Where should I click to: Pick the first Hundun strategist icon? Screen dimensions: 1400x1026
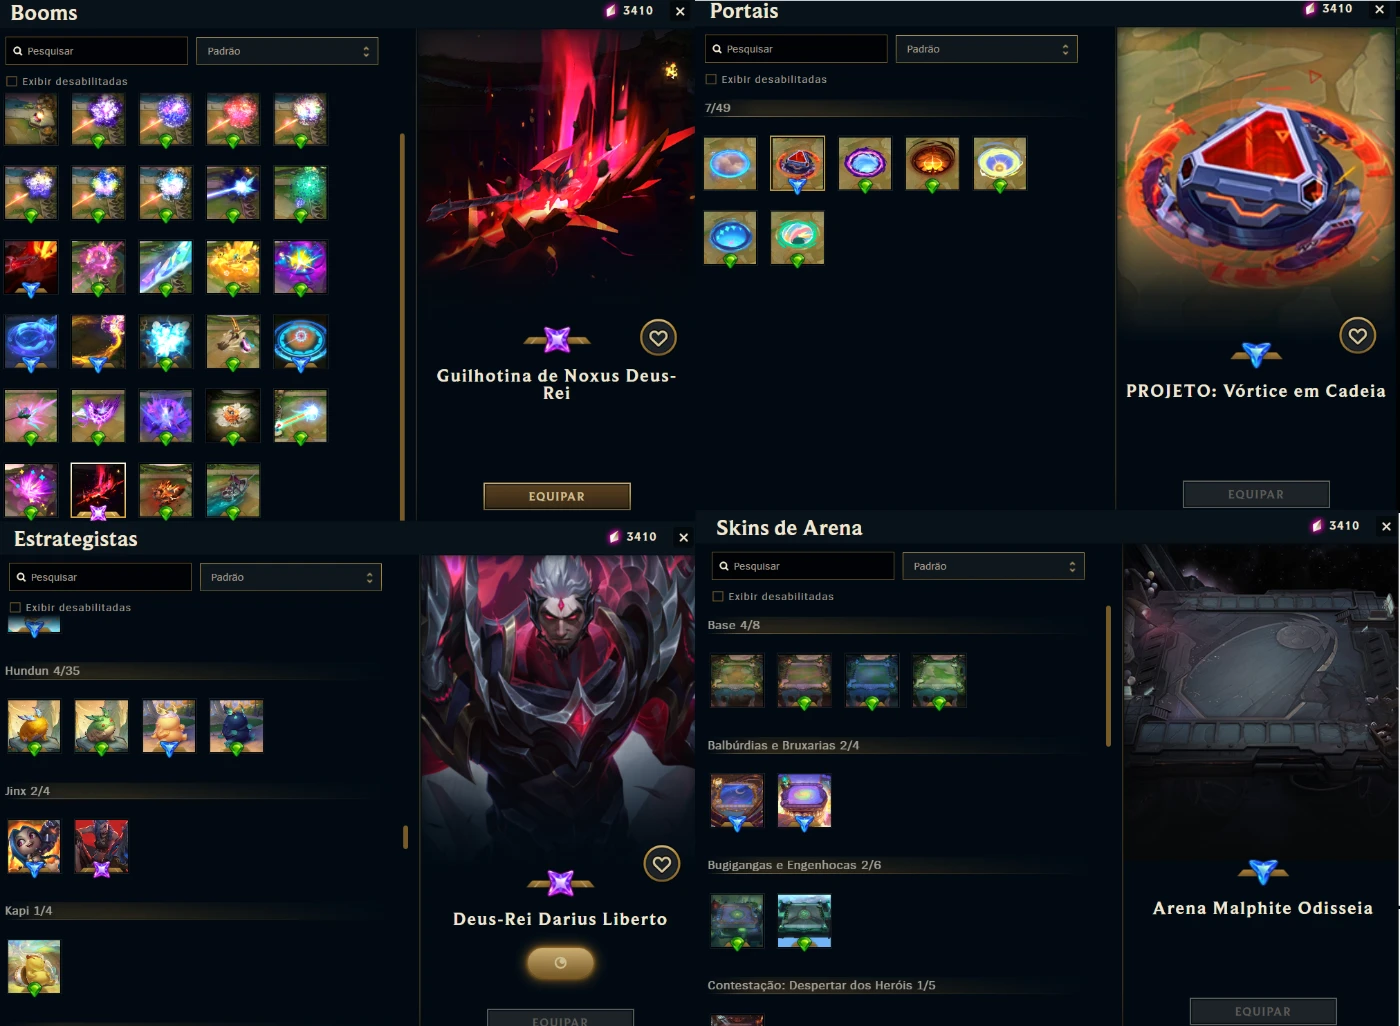(x=34, y=726)
